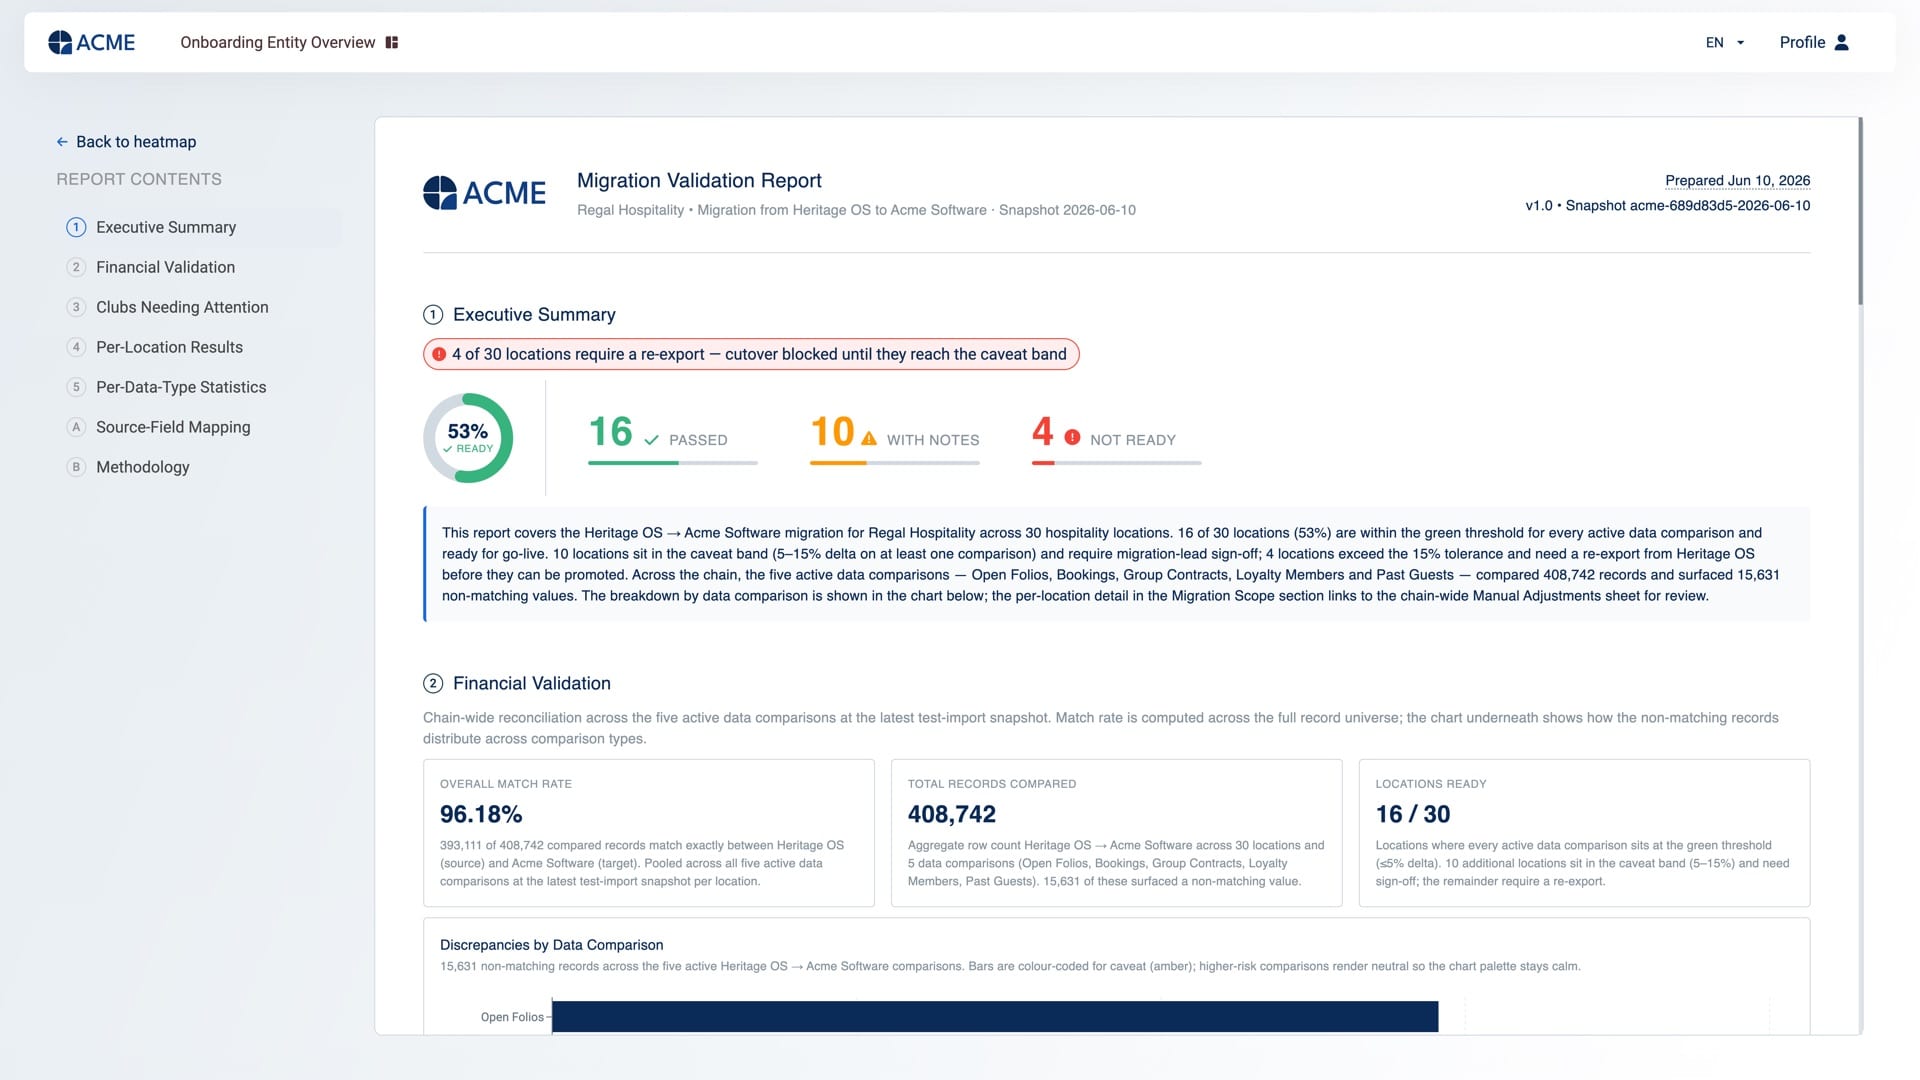Click the number 1 badge in contents
The width and height of the screenshot is (1920, 1080).
coord(76,227)
